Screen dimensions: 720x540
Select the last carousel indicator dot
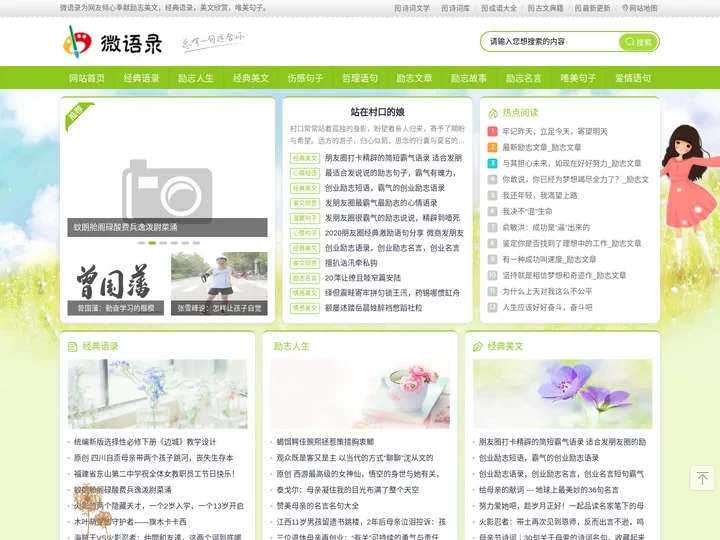(x=196, y=243)
